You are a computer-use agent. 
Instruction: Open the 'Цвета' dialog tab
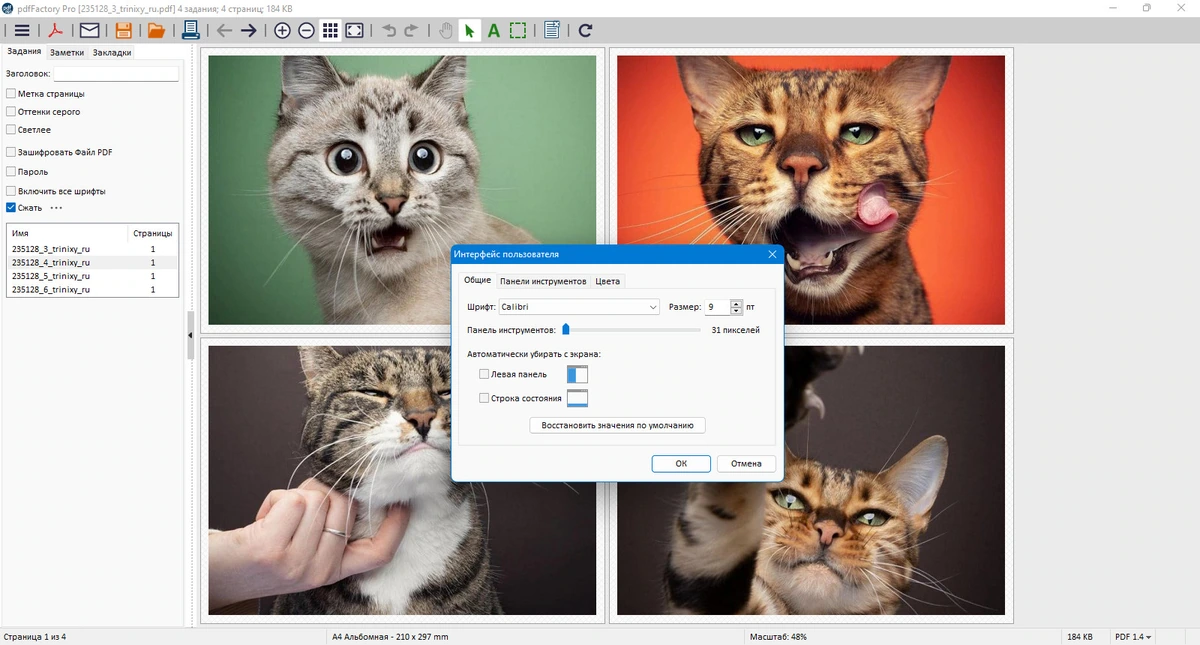pos(608,281)
